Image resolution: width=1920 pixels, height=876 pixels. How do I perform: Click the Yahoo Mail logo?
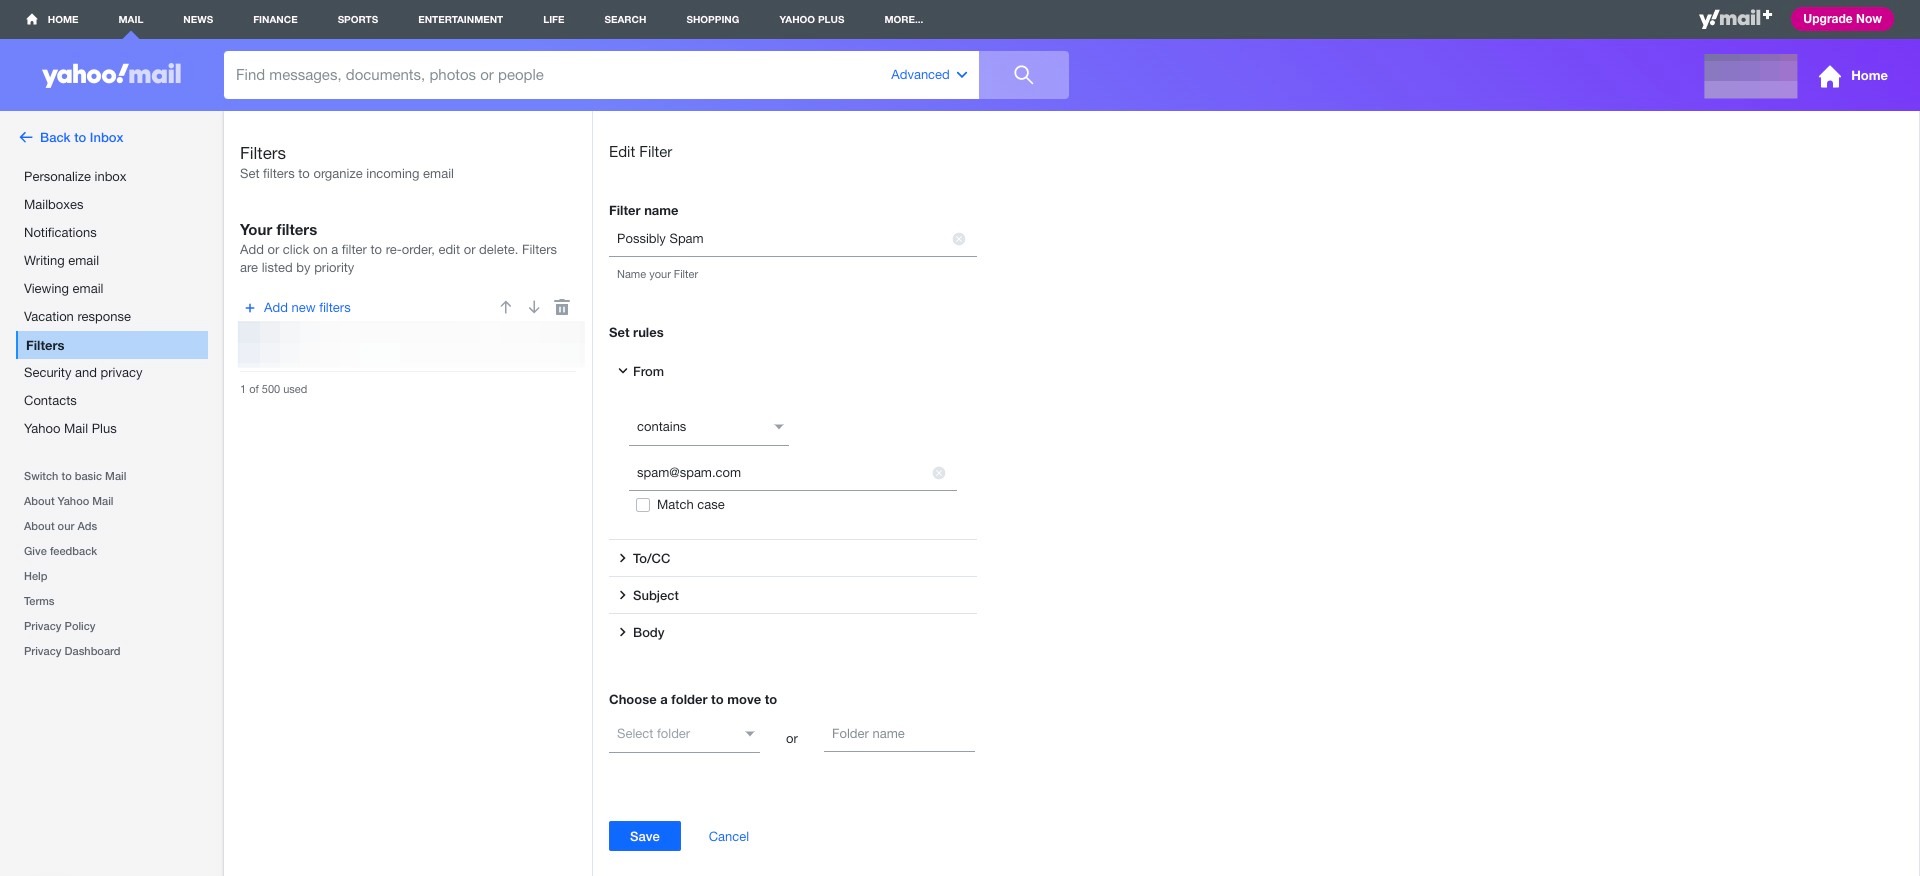tap(112, 75)
